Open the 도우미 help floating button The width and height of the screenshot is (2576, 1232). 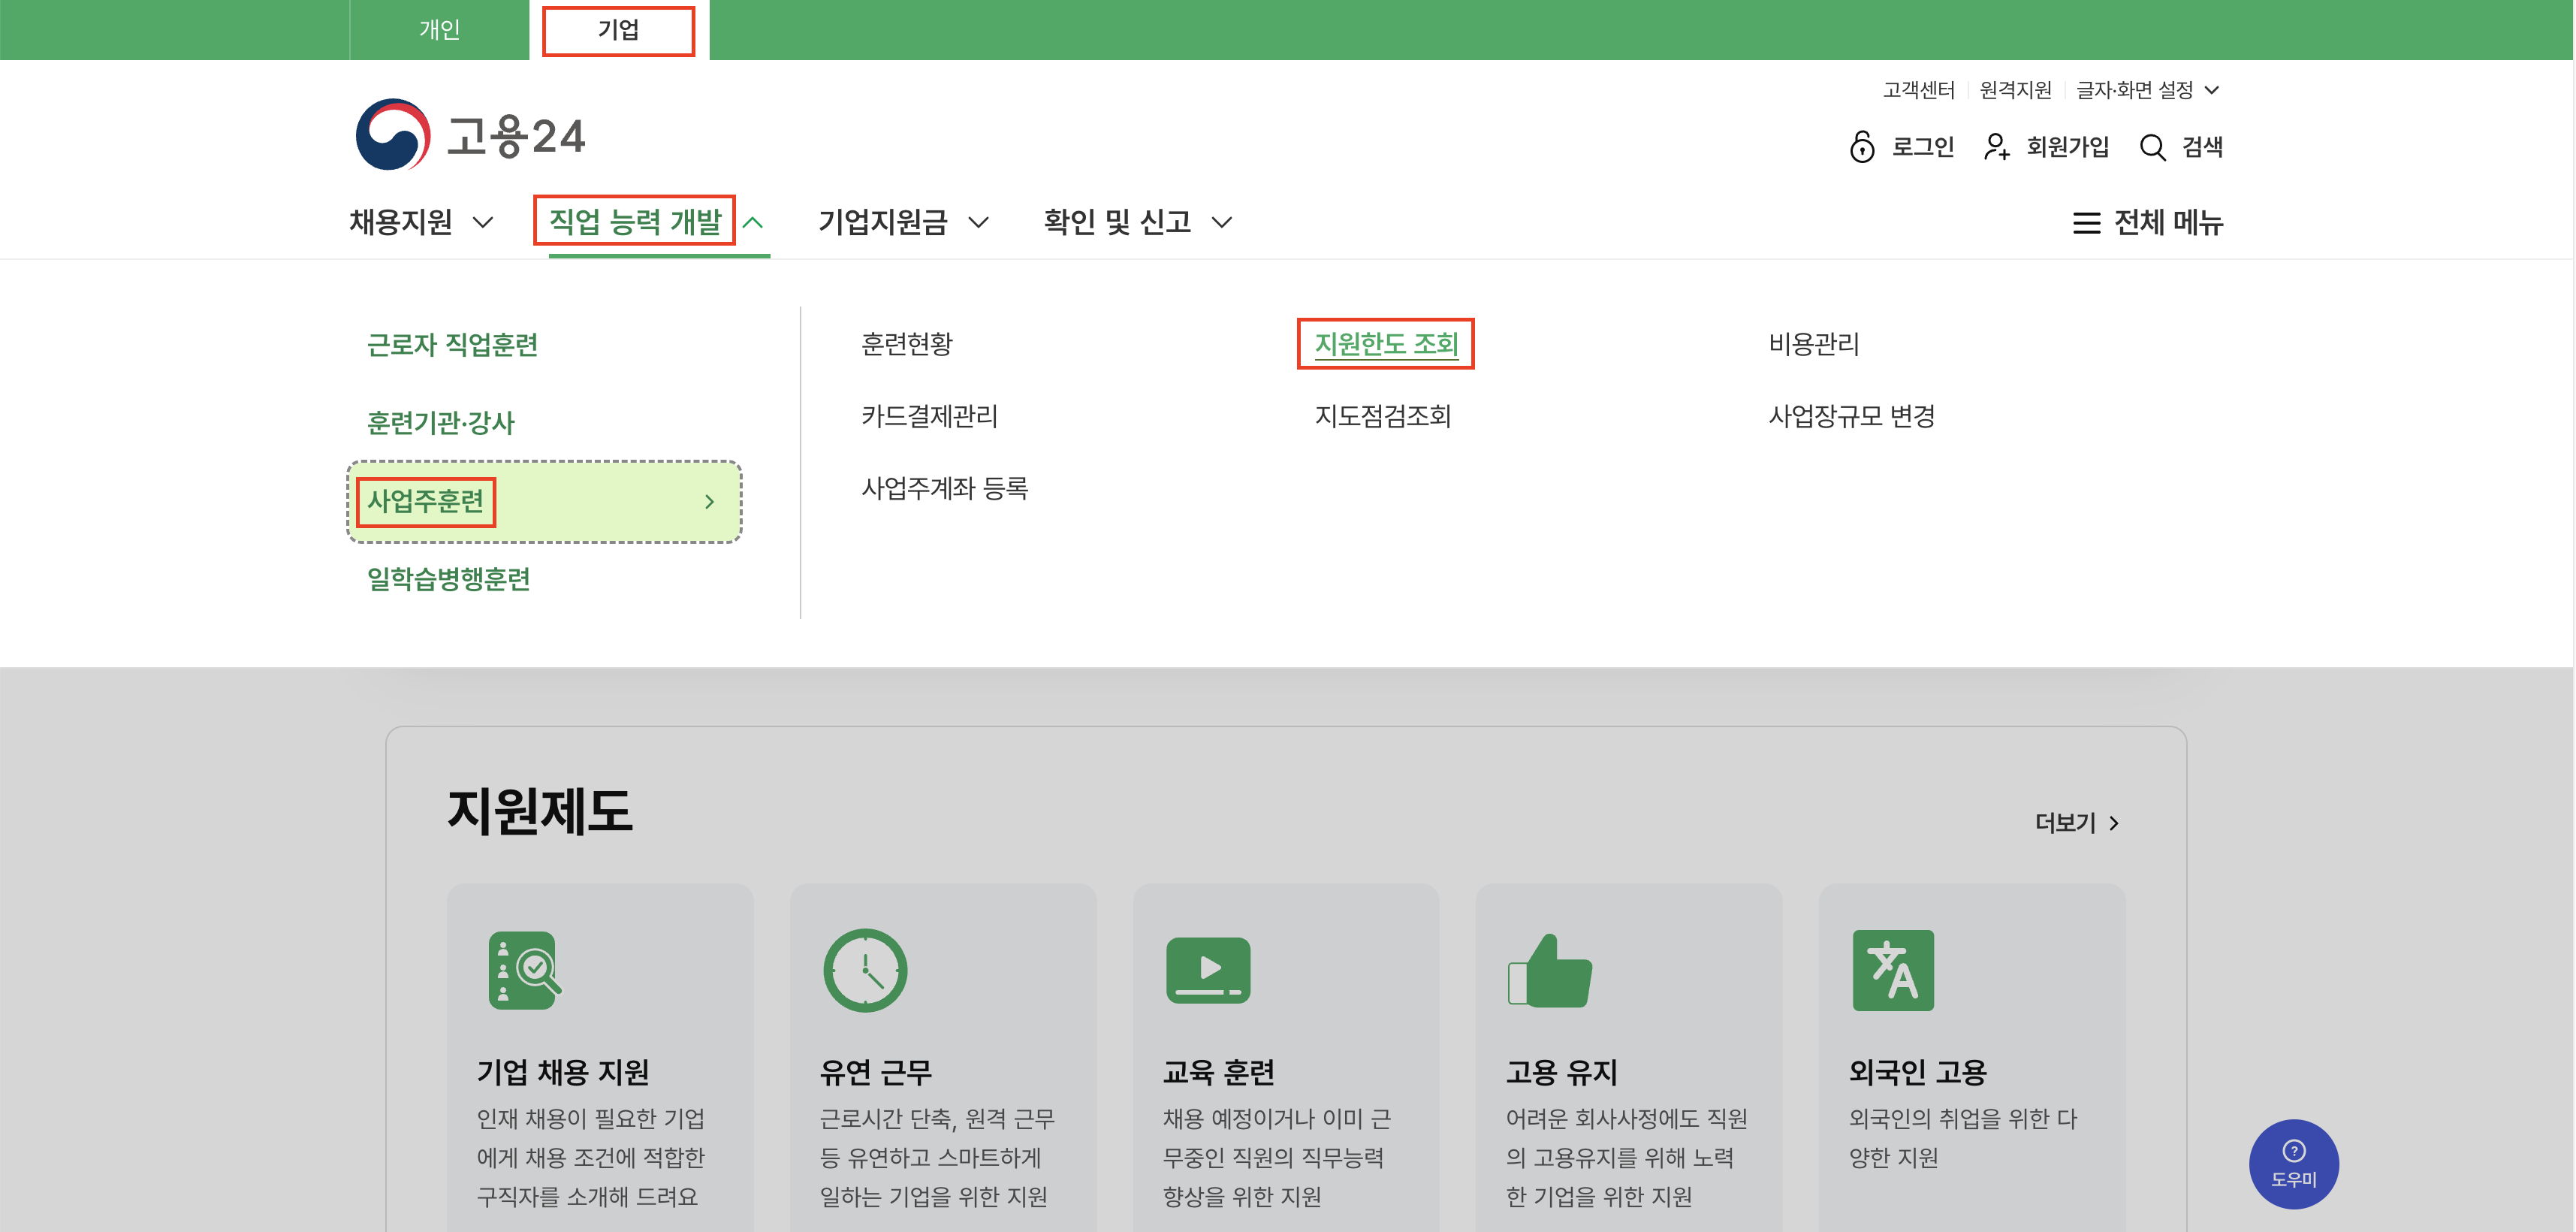(x=2293, y=1163)
